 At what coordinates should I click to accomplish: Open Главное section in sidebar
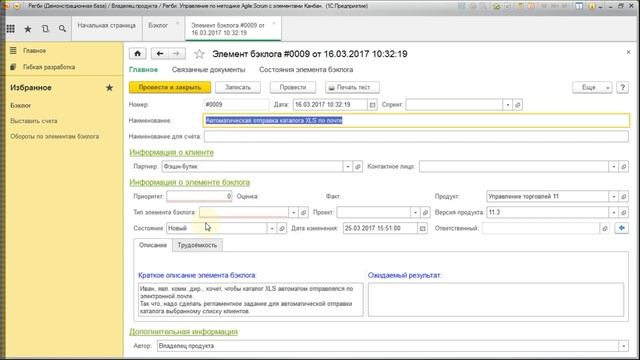click(x=34, y=51)
